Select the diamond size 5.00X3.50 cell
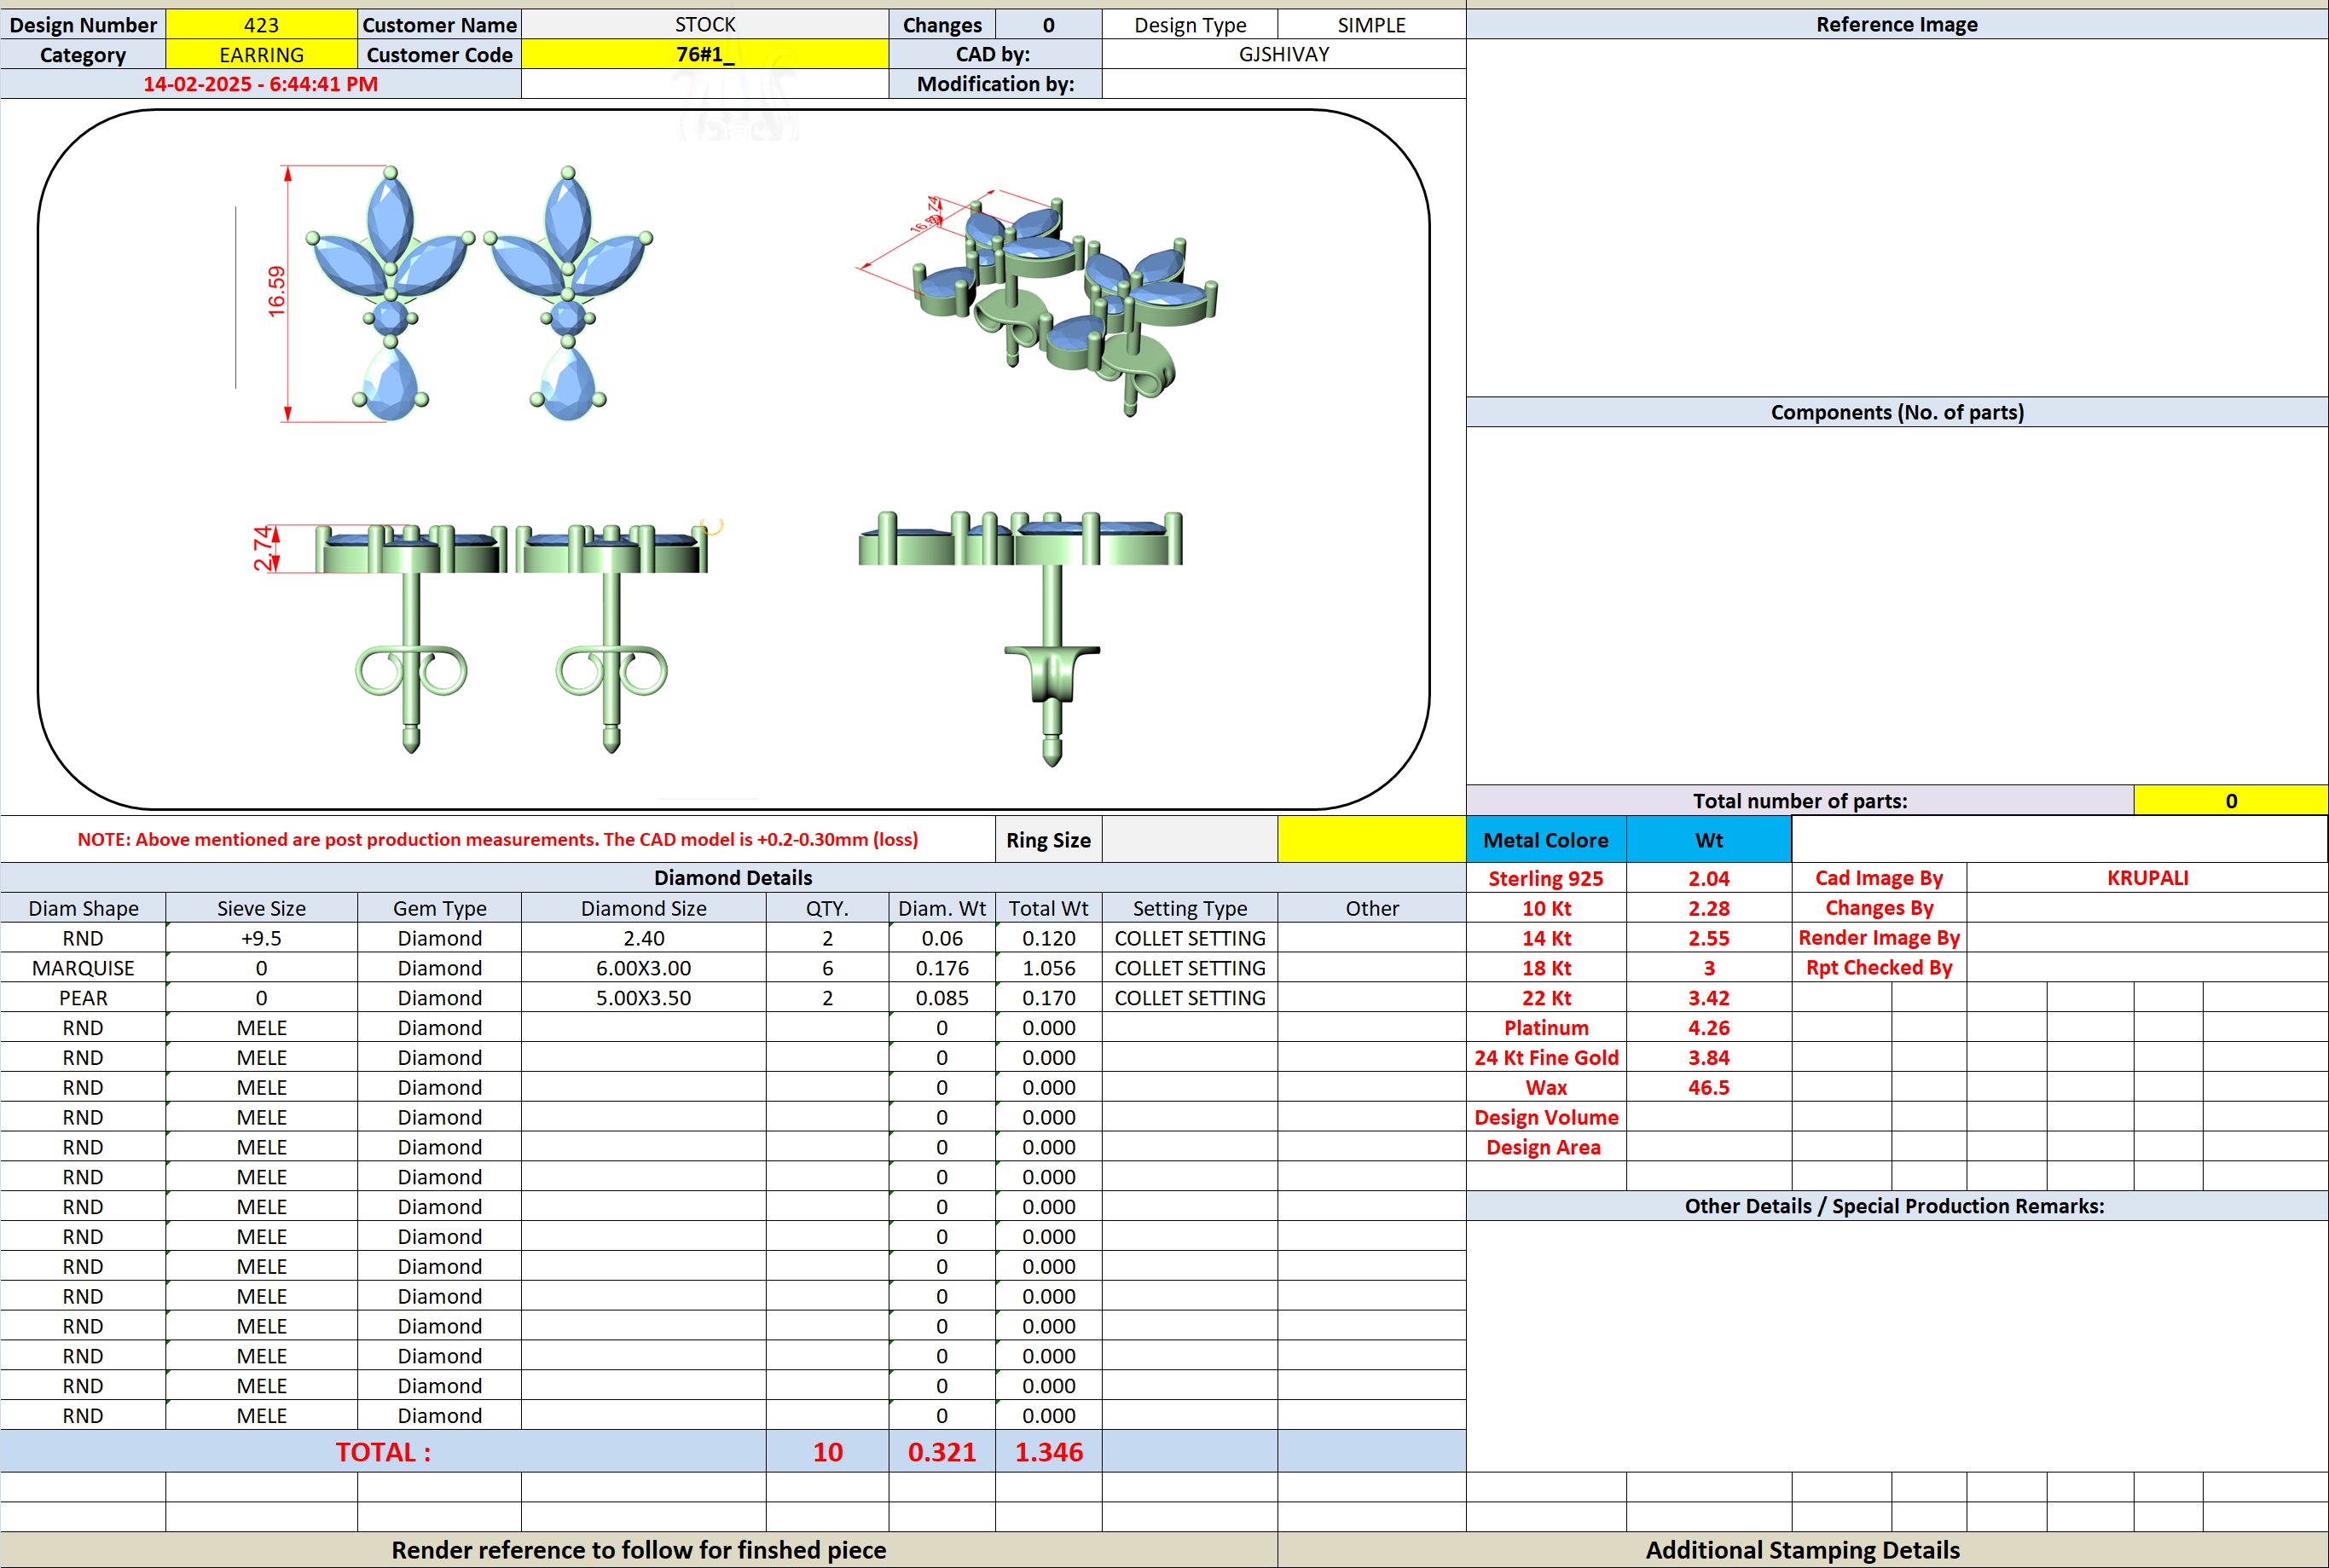The height and width of the screenshot is (1568, 2329). (643, 998)
